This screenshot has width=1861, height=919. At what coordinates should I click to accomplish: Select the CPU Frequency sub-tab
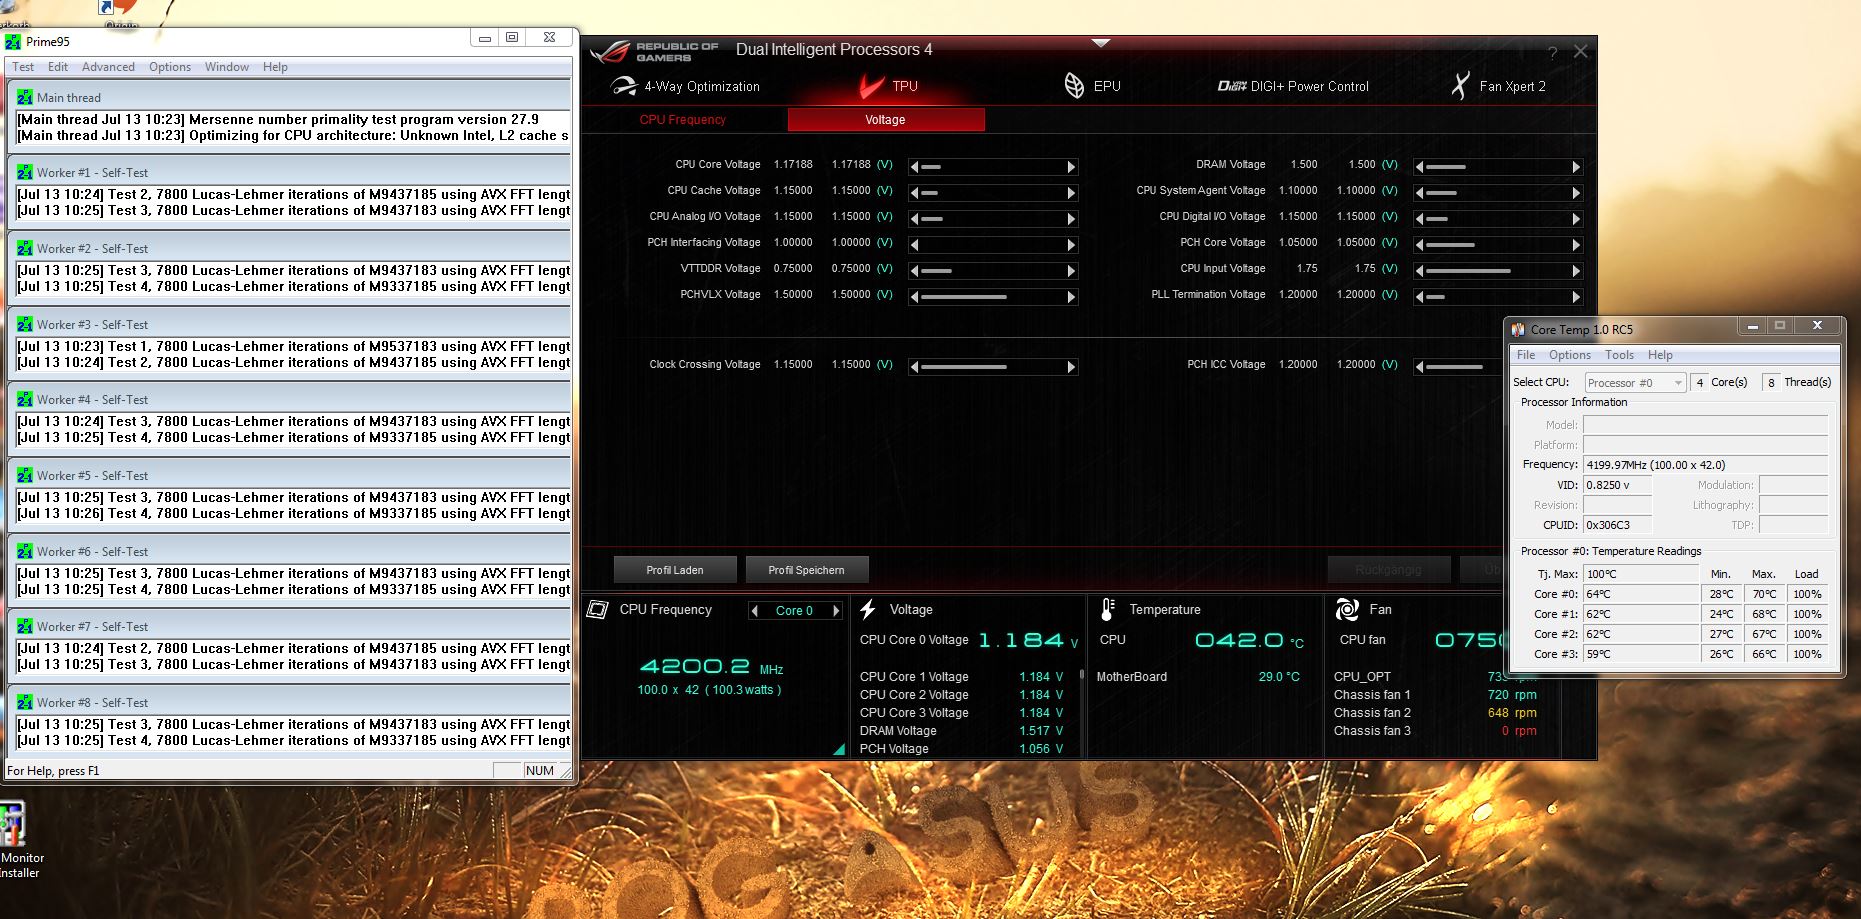(x=683, y=120)
